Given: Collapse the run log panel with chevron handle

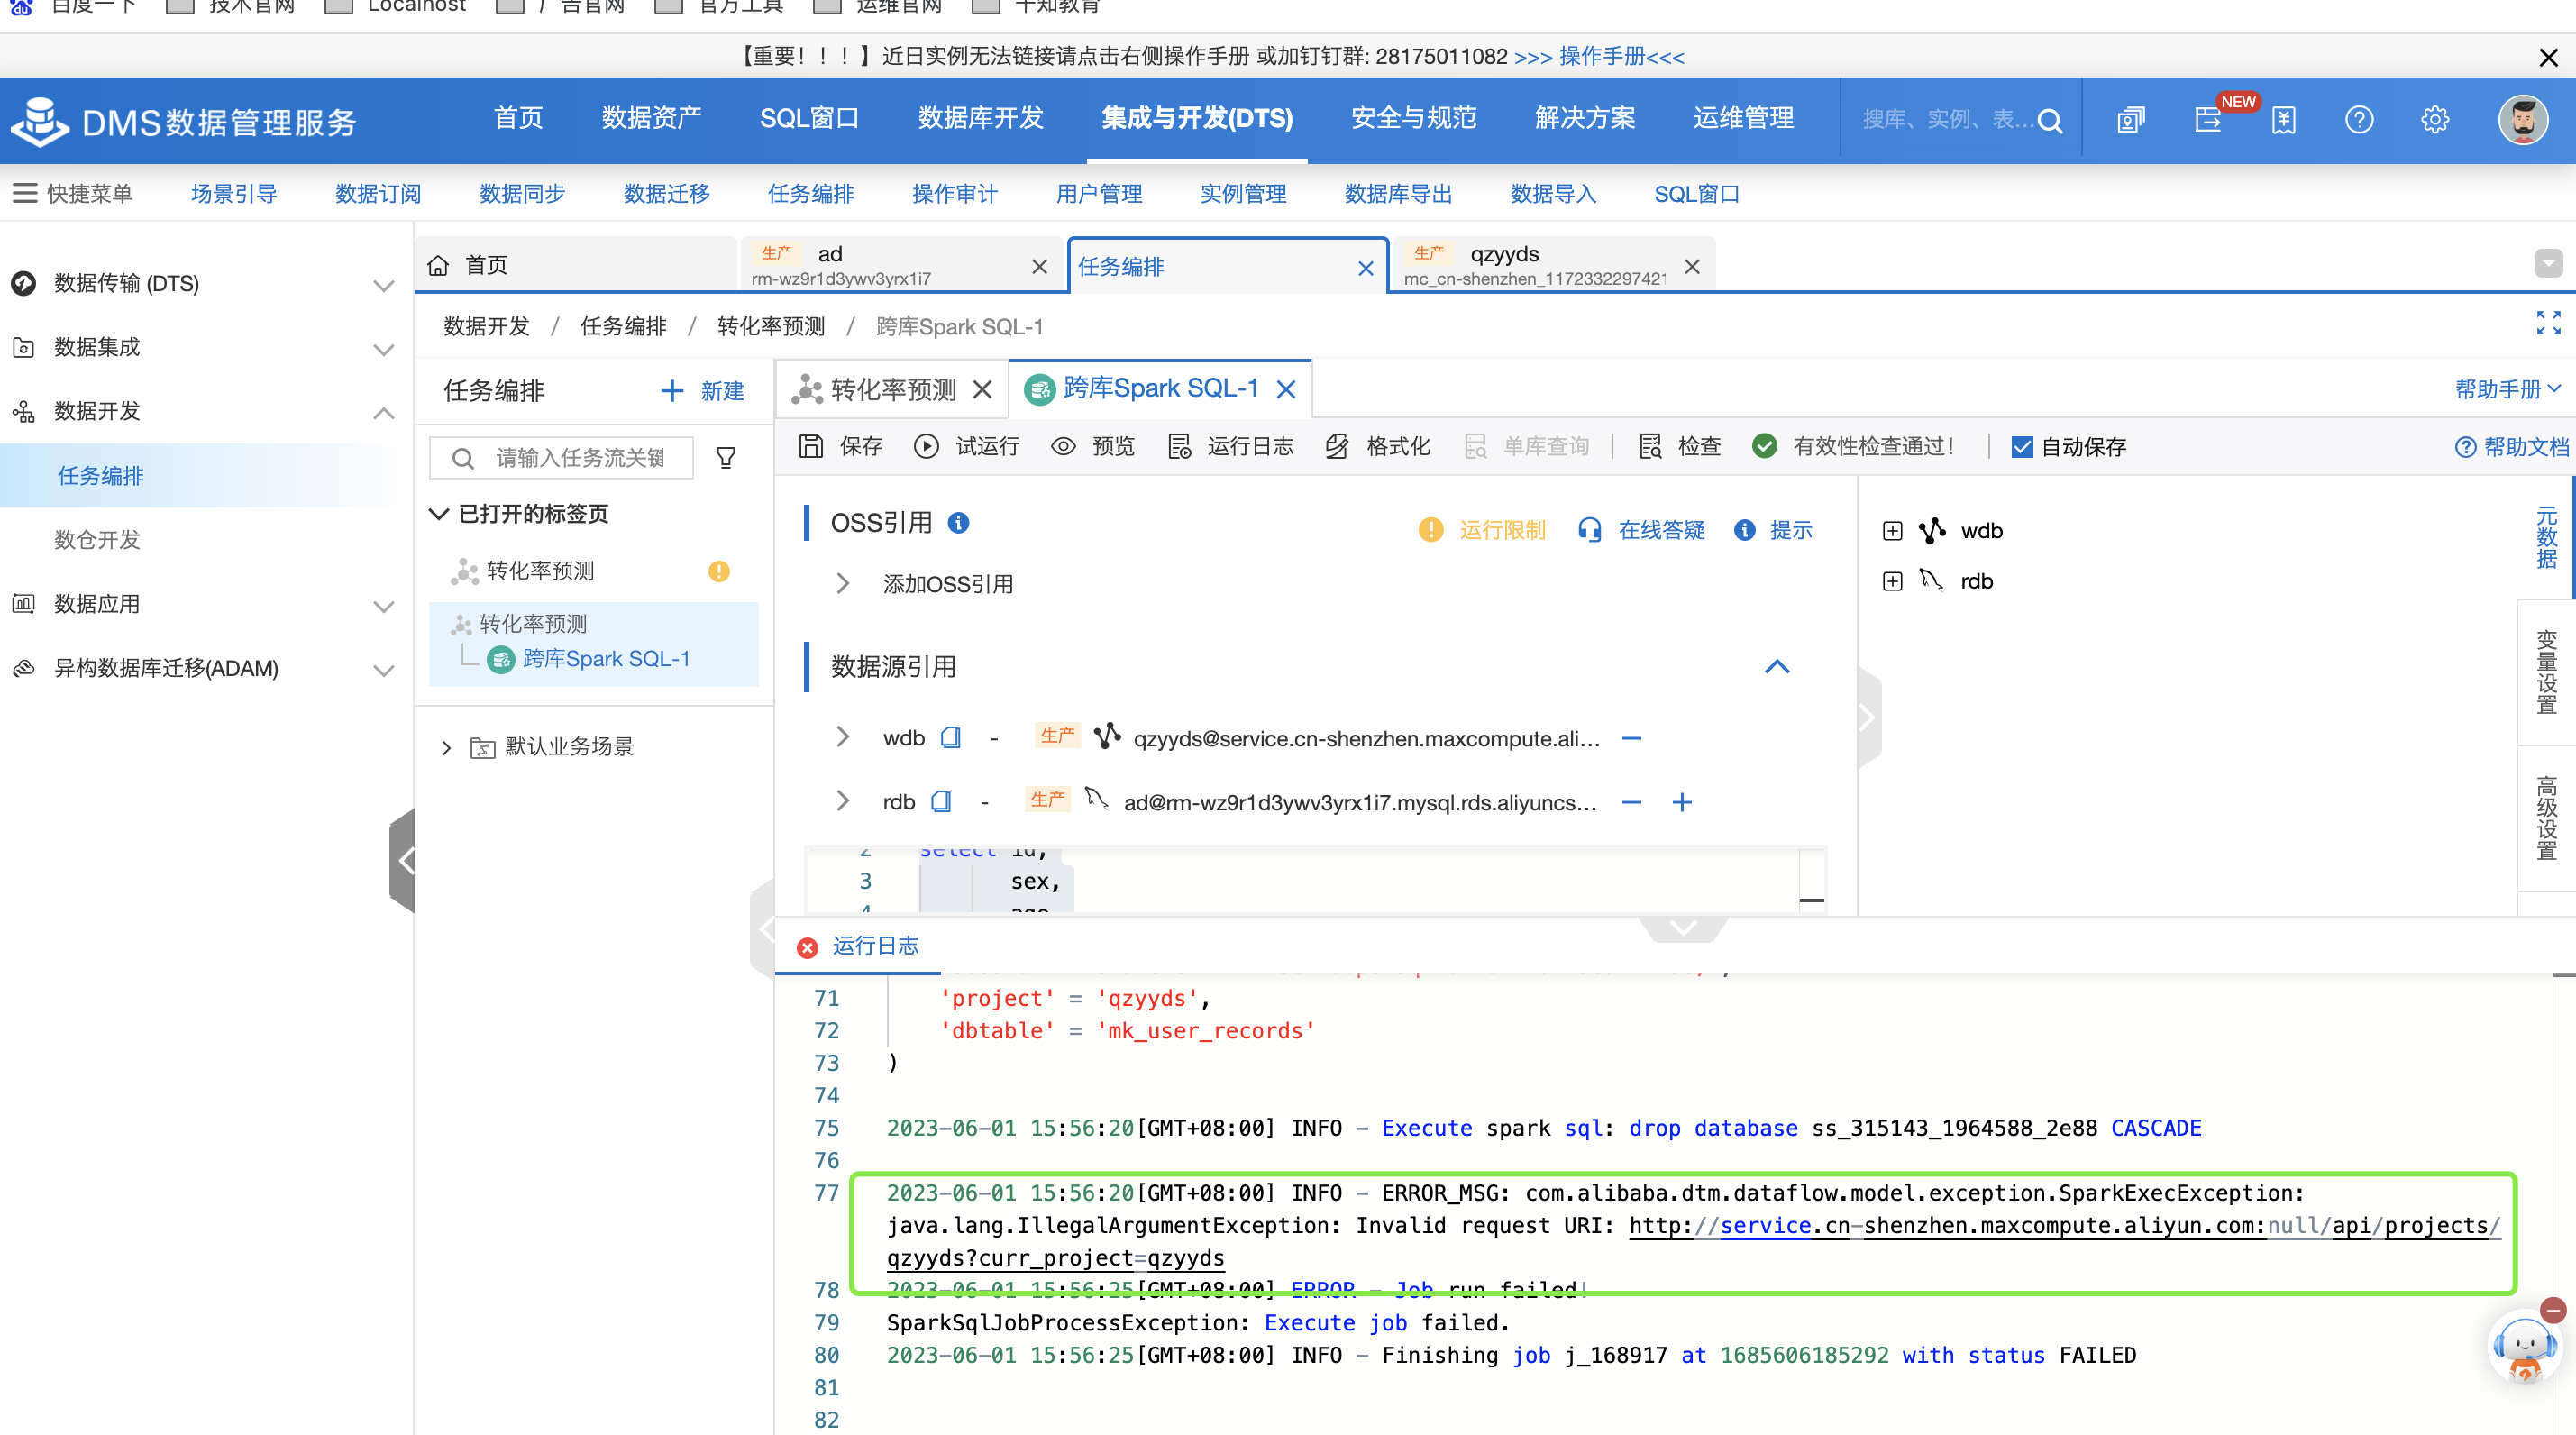Looking at the screenshot, I should point(1683,928).
